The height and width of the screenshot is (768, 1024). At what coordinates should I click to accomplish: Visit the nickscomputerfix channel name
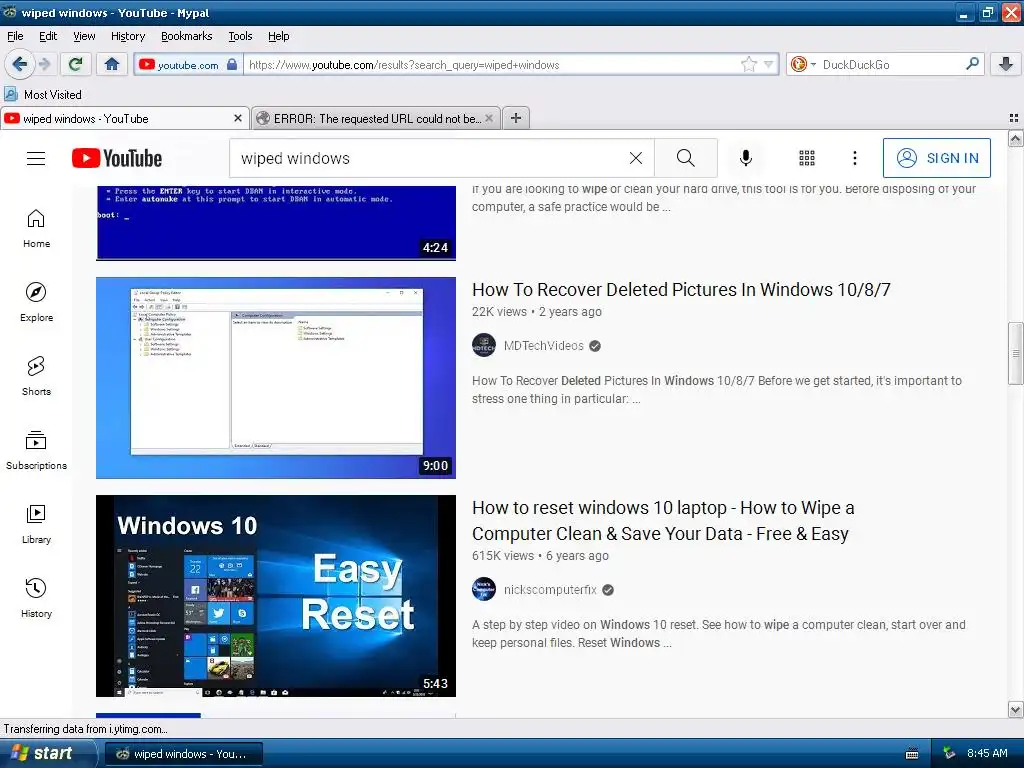coord(550,590)
